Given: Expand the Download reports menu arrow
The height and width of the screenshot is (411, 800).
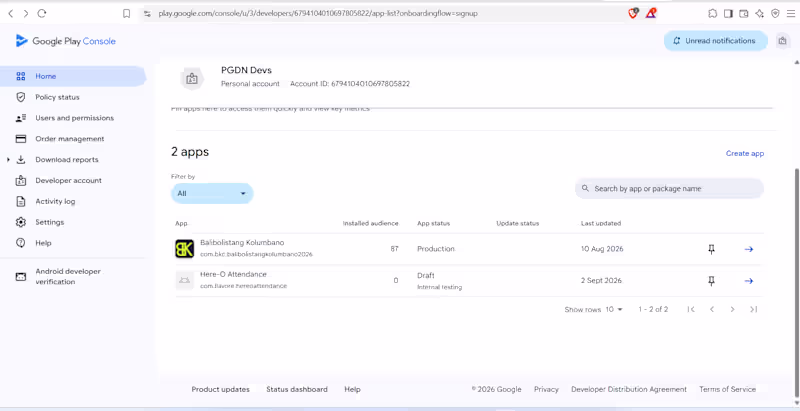Looking at the screenshot, I should tap(8, 160).
